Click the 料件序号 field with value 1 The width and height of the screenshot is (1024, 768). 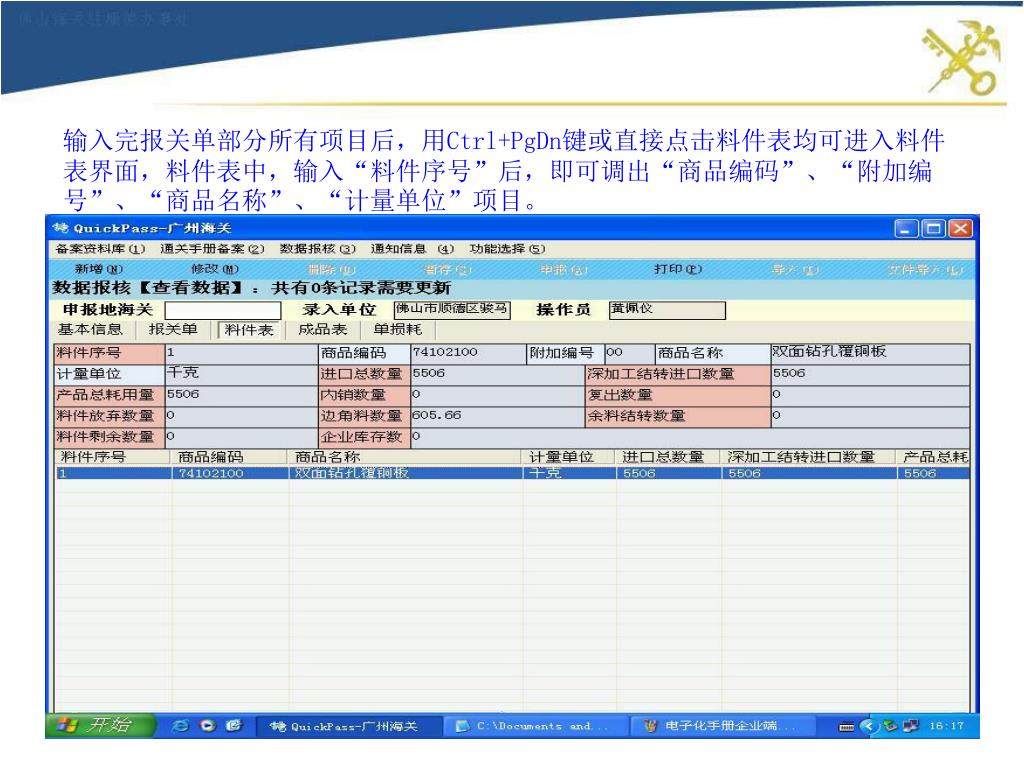240,353
